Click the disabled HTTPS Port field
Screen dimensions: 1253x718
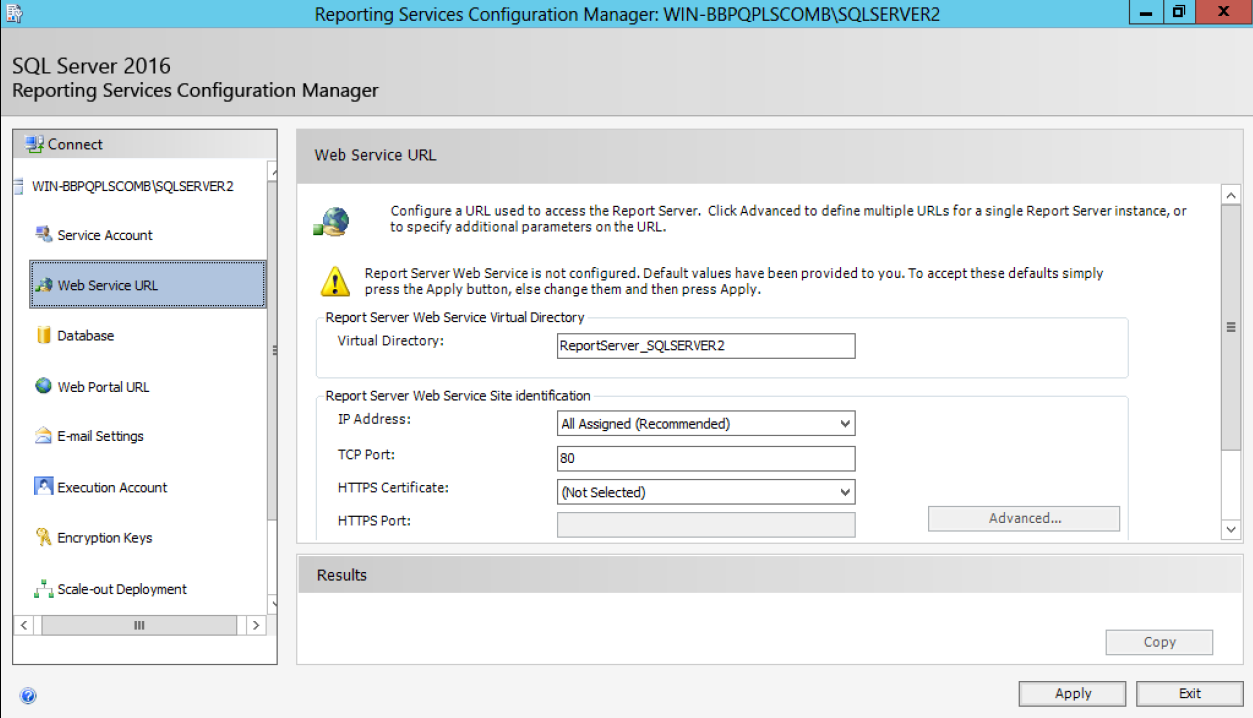706,525
